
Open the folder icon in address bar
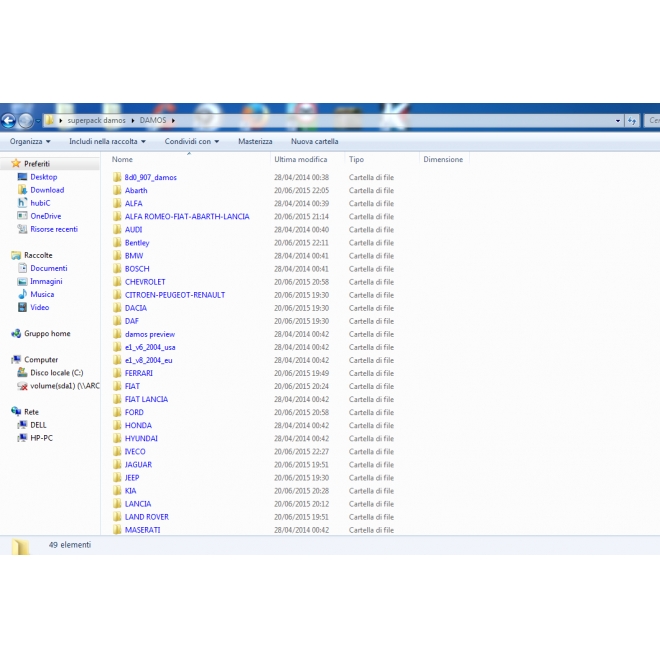point(50,121)
